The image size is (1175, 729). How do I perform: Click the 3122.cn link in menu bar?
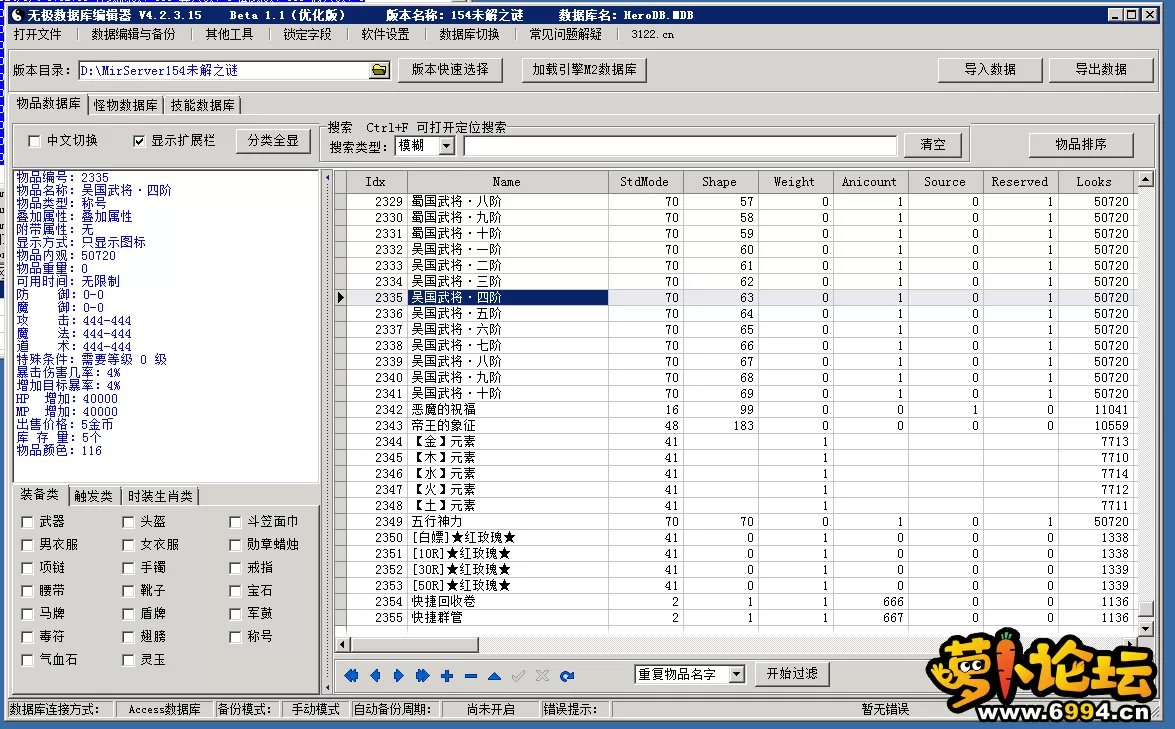[652, 34]
